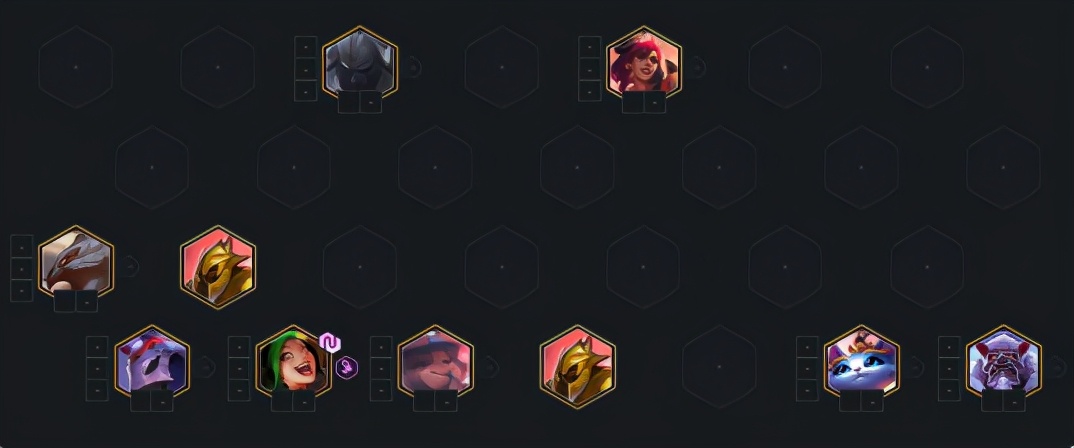The height and width of the screenshot is (448, 1074).
Task: Toggle the star-level arrow beside the dark armored champion
Action: 412,67
